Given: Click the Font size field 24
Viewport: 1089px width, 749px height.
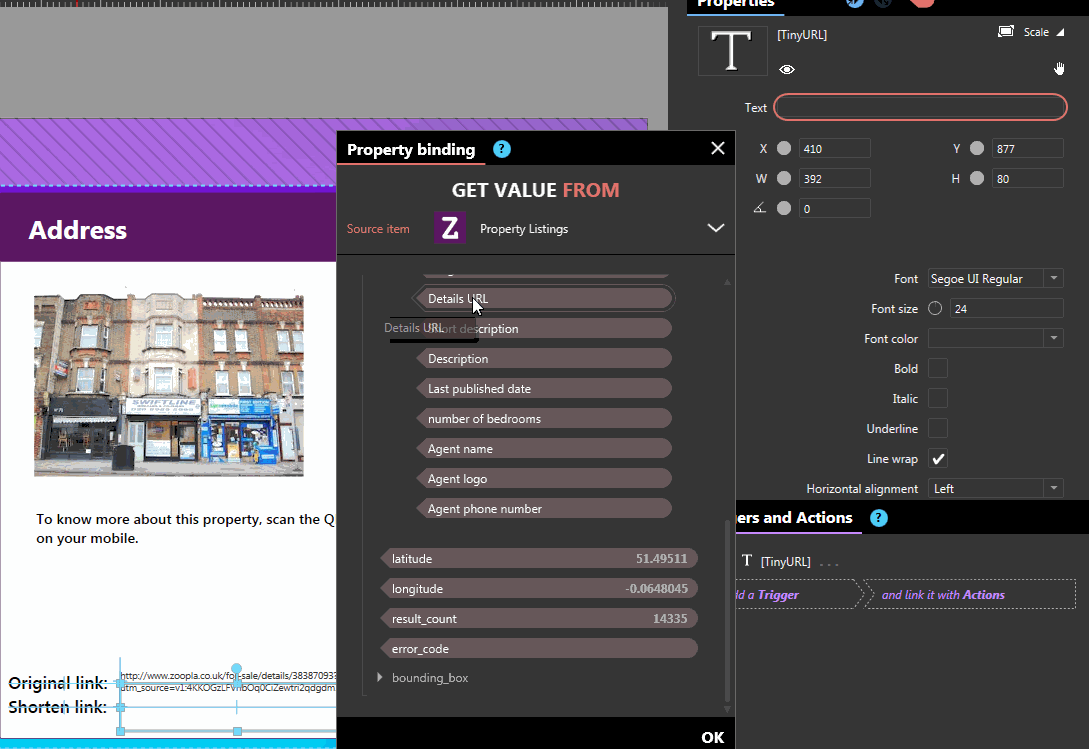Looking at the screenshot, I should click(x=1006, y=308).
